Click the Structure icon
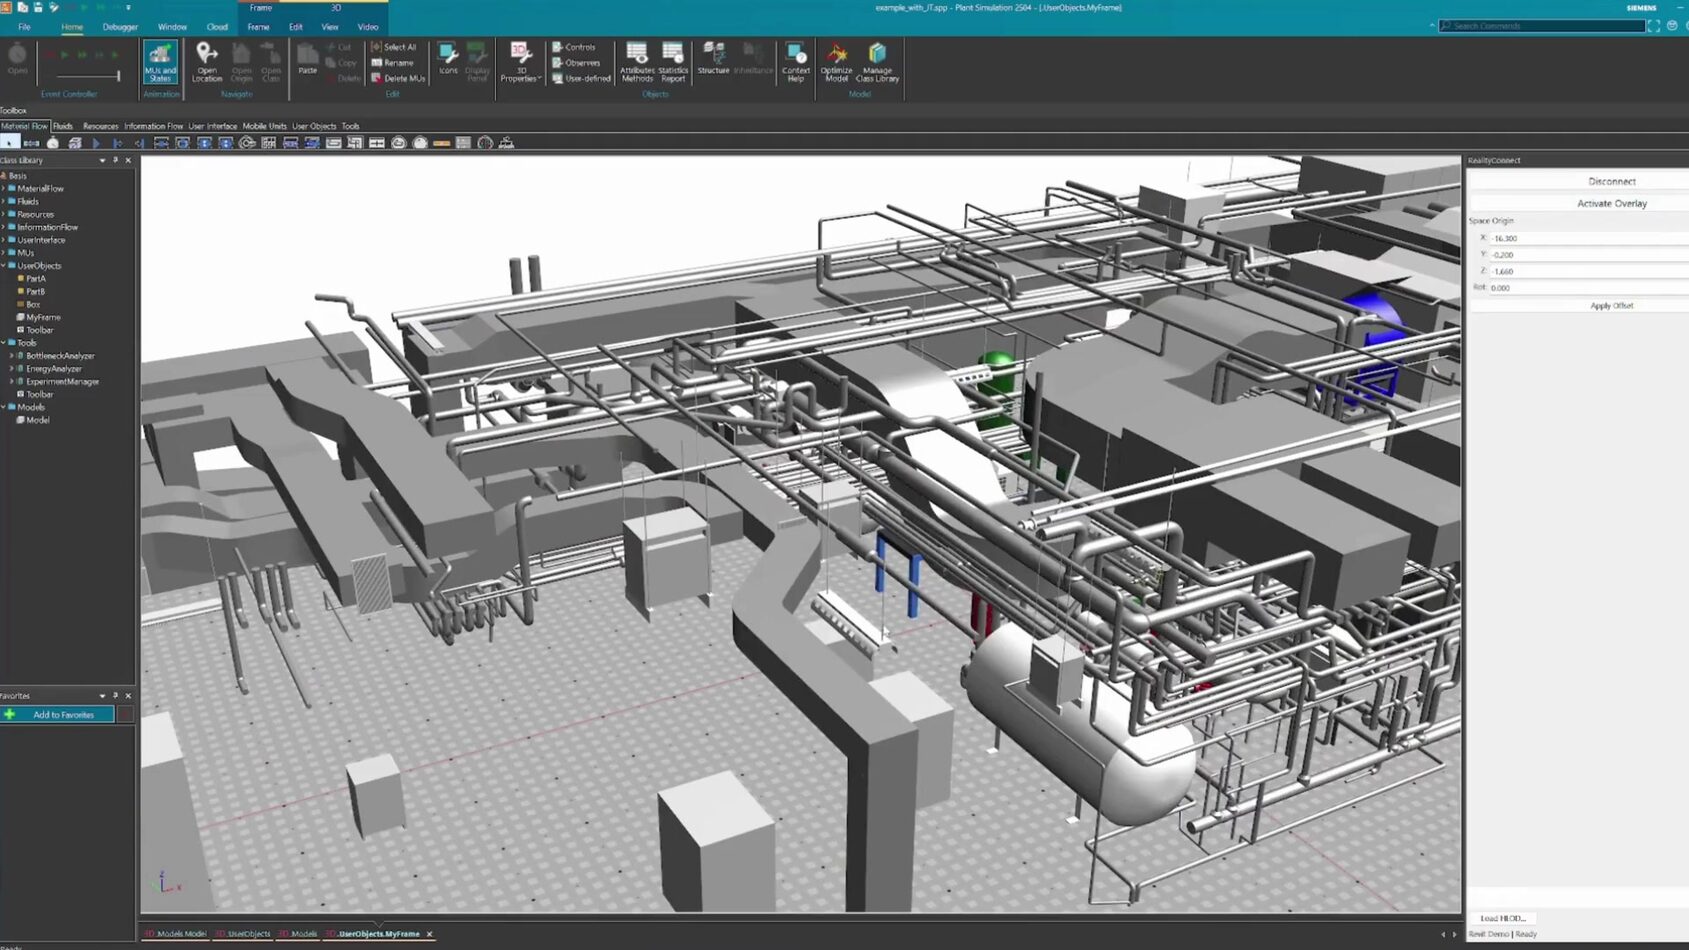 (x=713, y=59)
